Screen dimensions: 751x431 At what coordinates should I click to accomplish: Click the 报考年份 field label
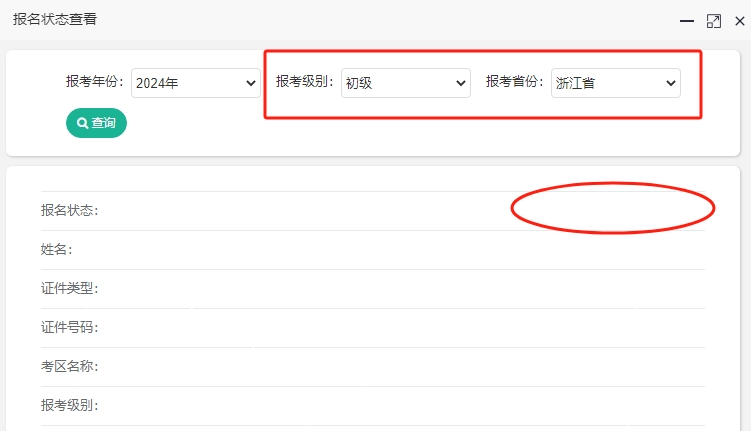point(95,82)
